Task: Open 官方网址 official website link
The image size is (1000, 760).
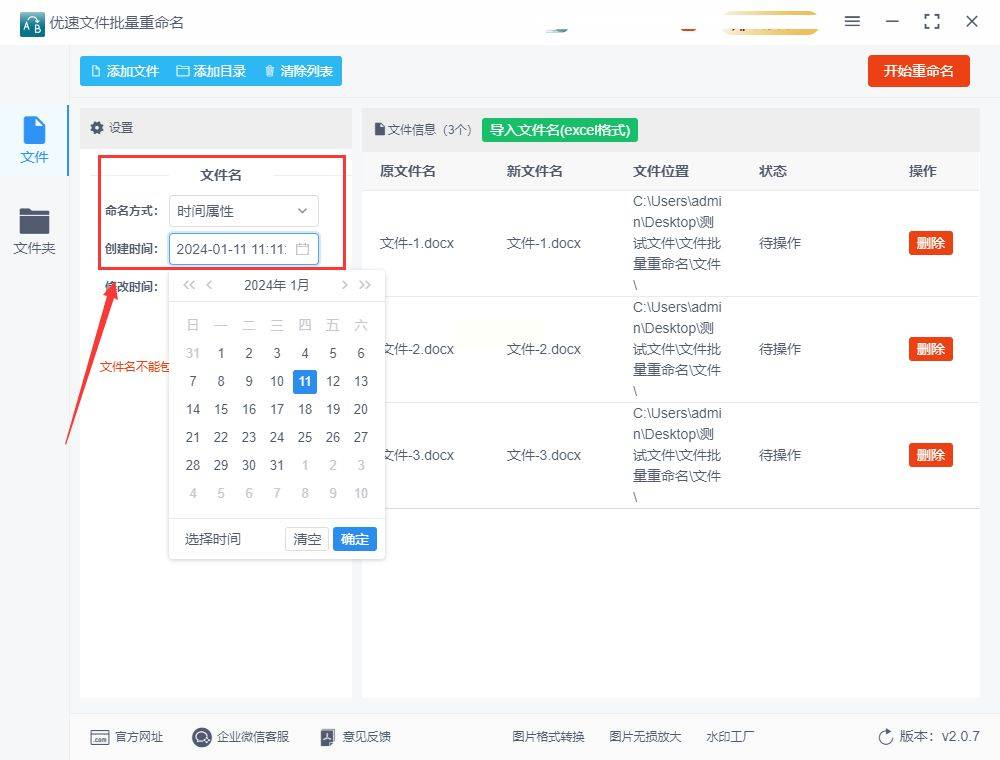Action: 127,737
